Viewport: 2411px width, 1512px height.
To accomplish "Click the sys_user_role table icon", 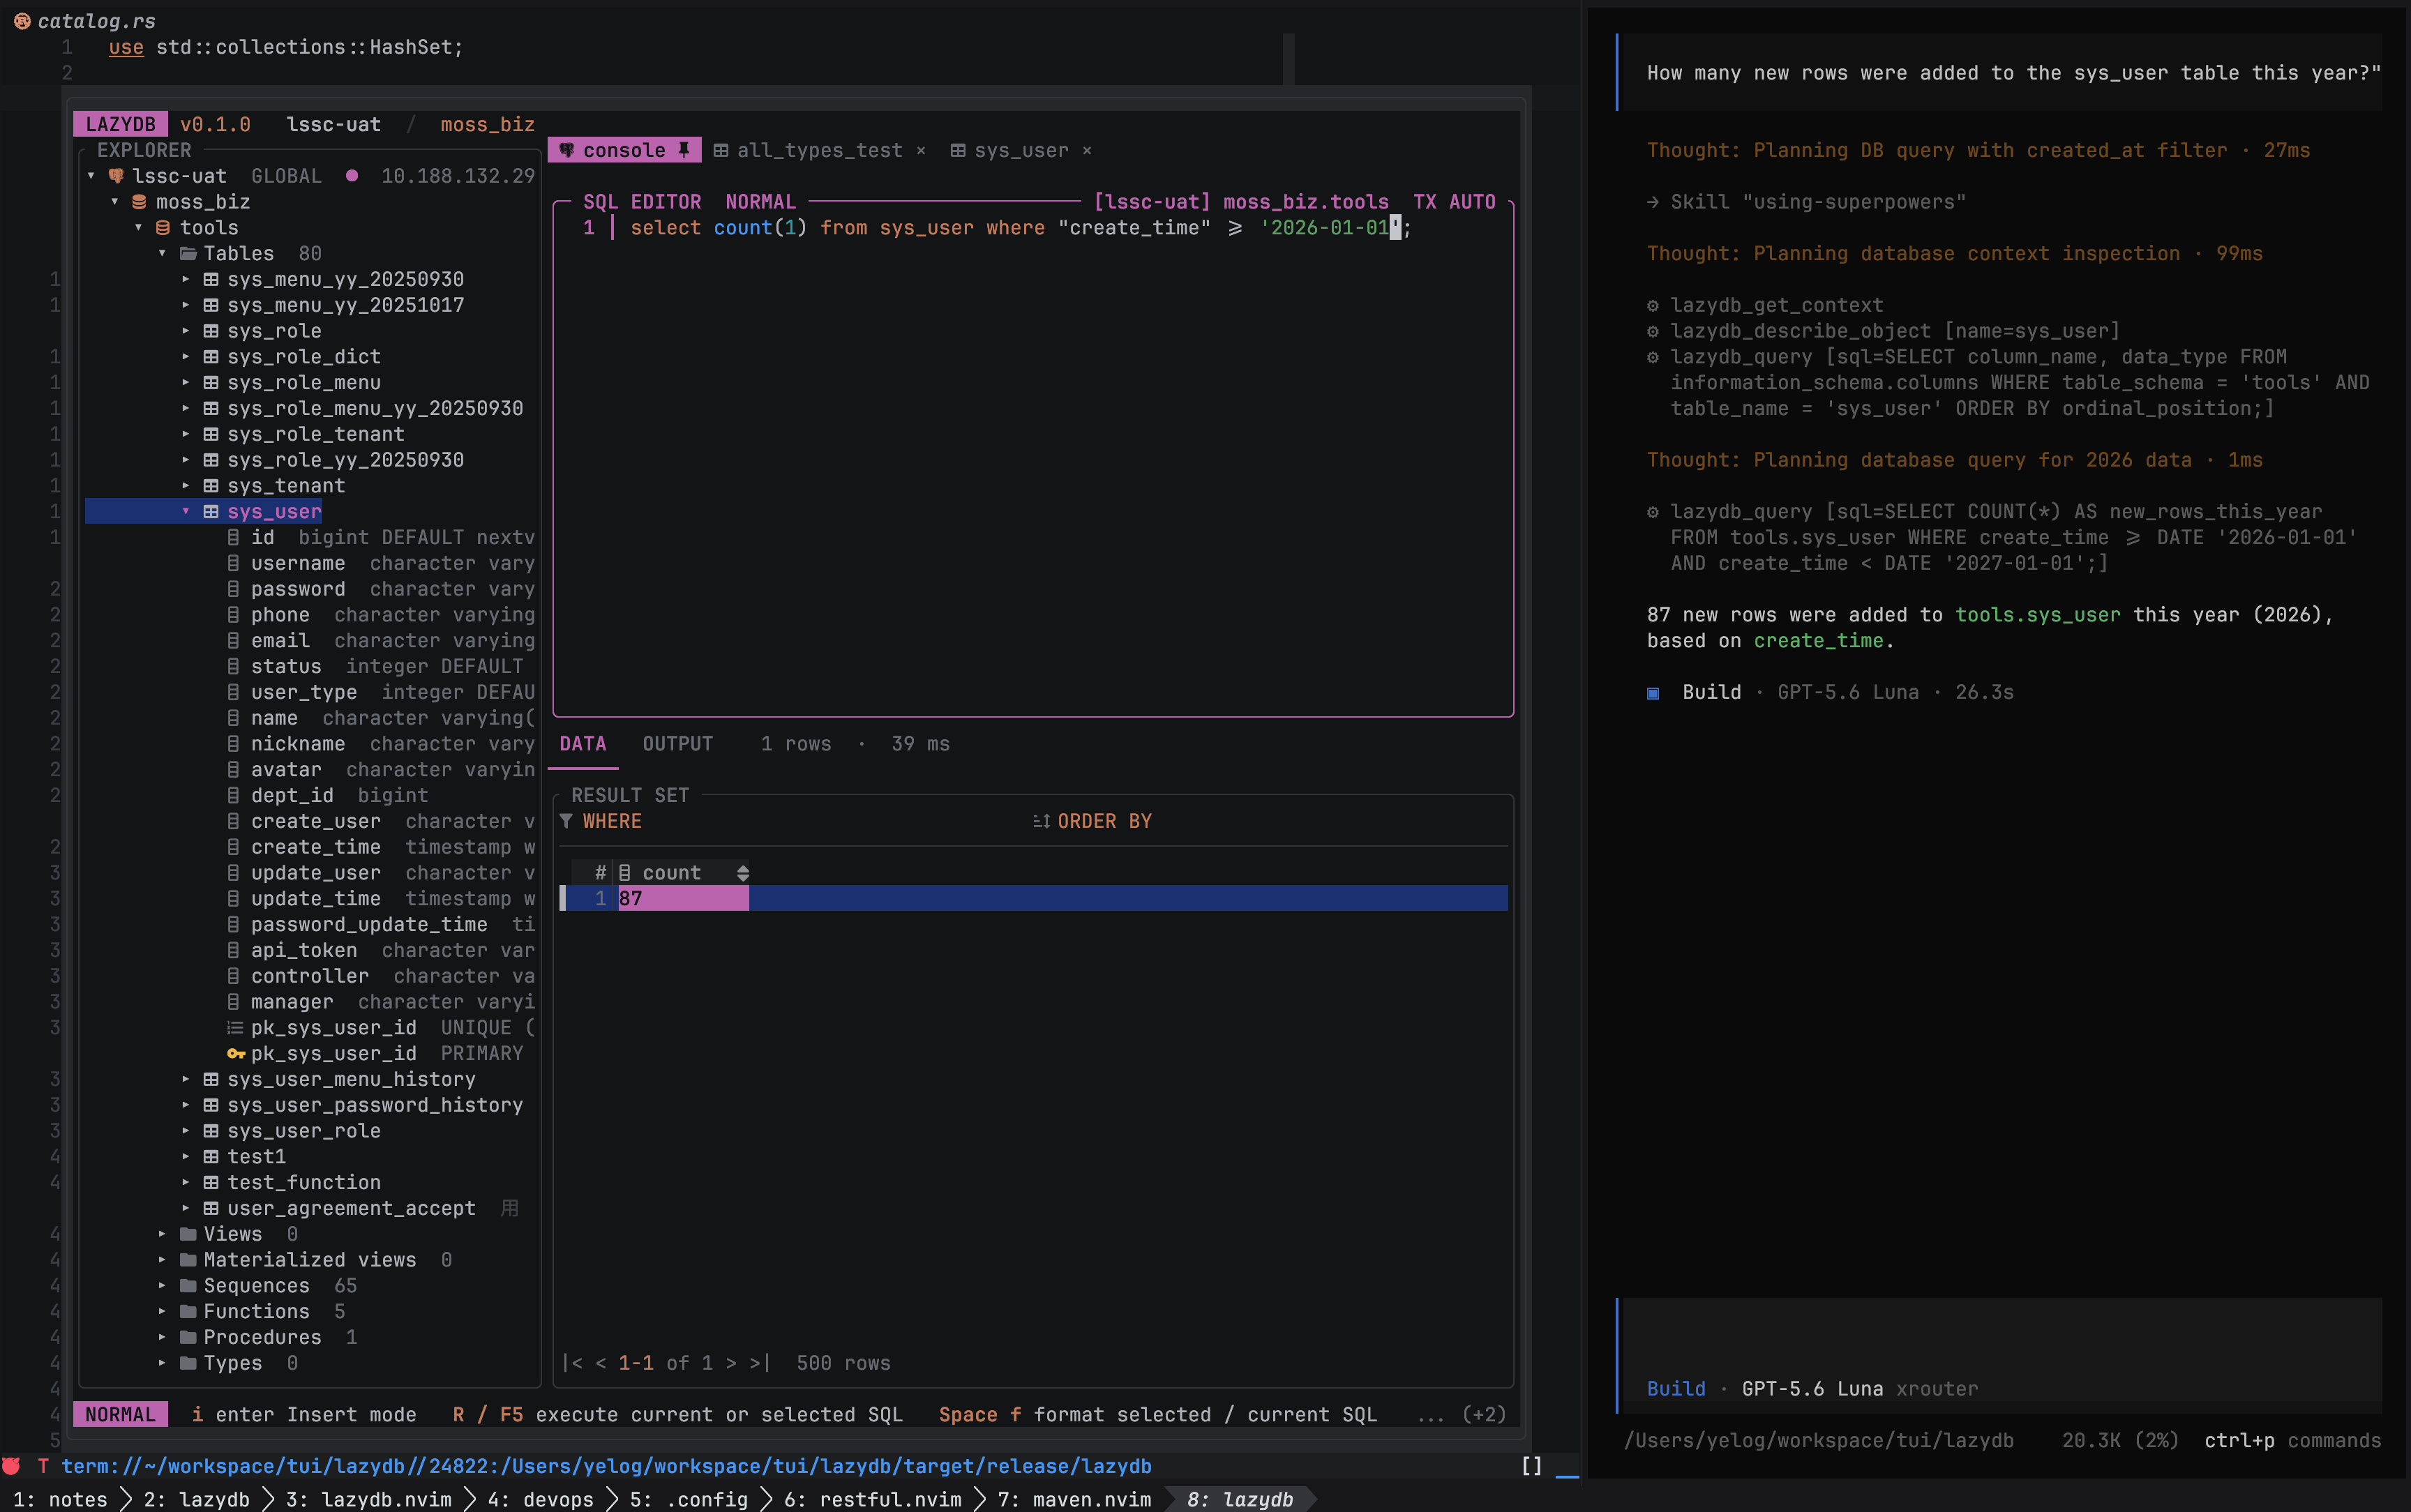I will (211, 1131).
